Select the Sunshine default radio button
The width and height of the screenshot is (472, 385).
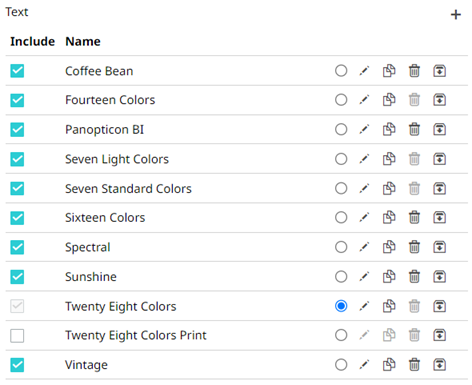coord(341,277)
